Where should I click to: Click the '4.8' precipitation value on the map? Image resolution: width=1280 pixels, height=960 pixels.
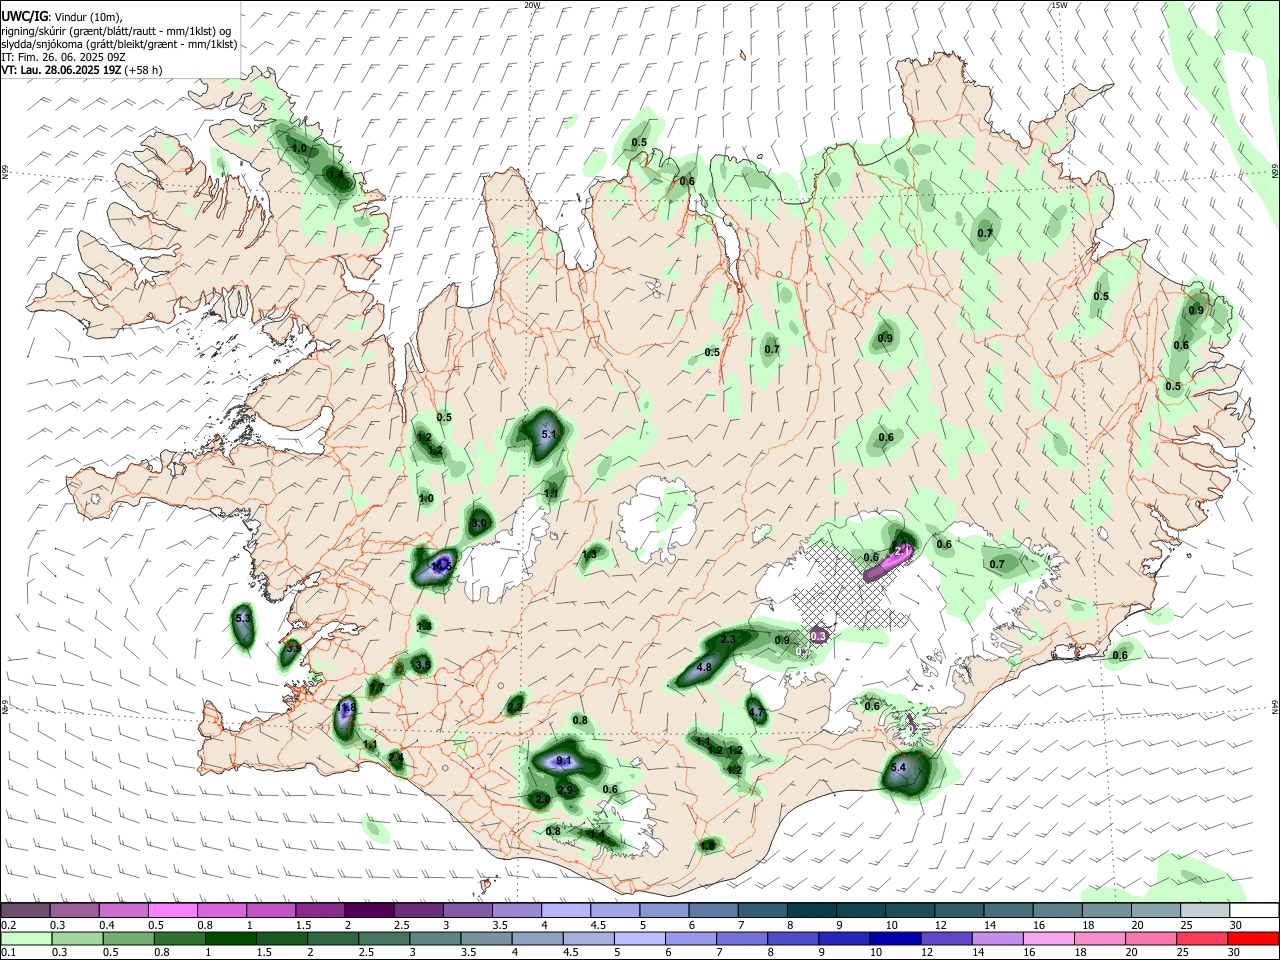tap(703, 668)
